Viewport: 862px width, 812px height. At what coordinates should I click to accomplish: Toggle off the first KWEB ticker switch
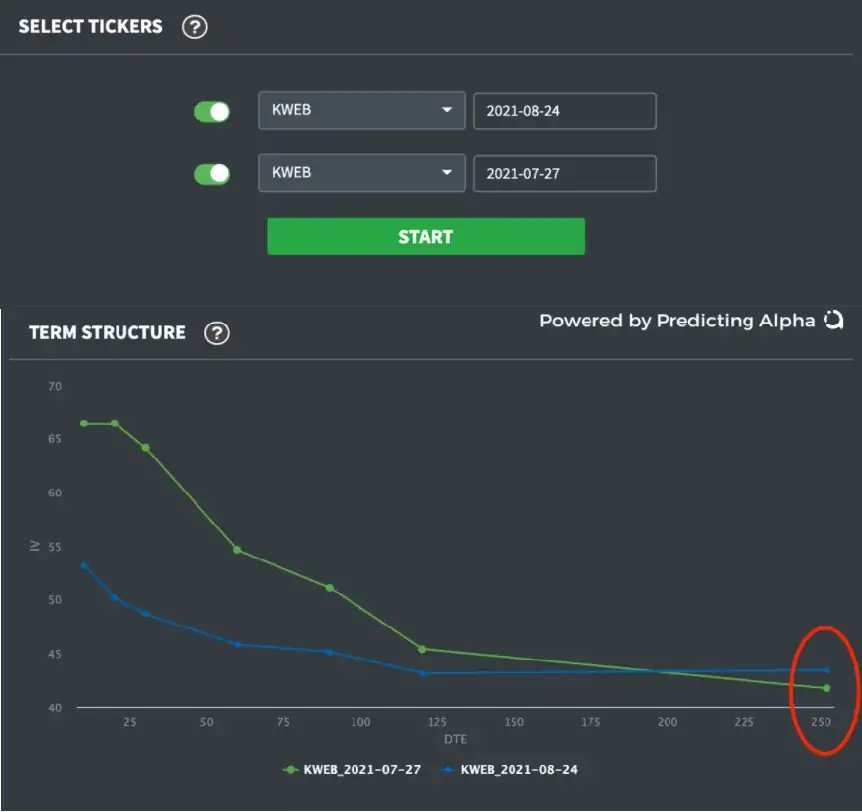point(212,112)
